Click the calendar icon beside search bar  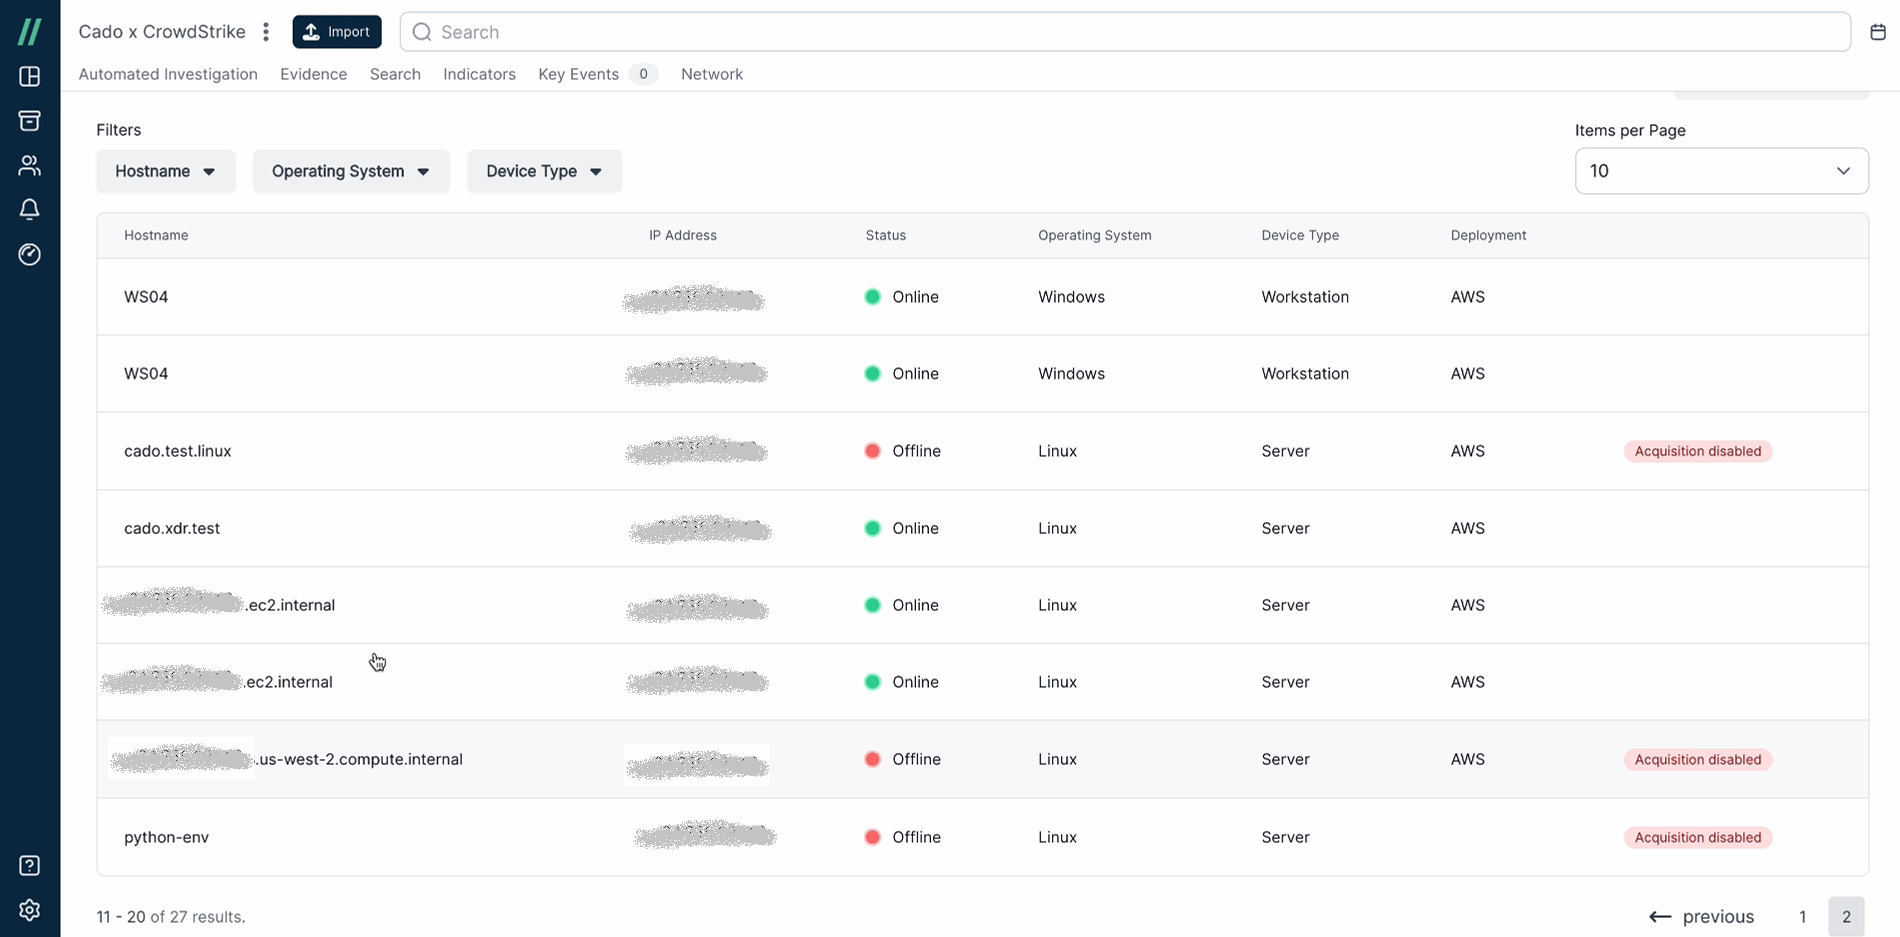1877,32
